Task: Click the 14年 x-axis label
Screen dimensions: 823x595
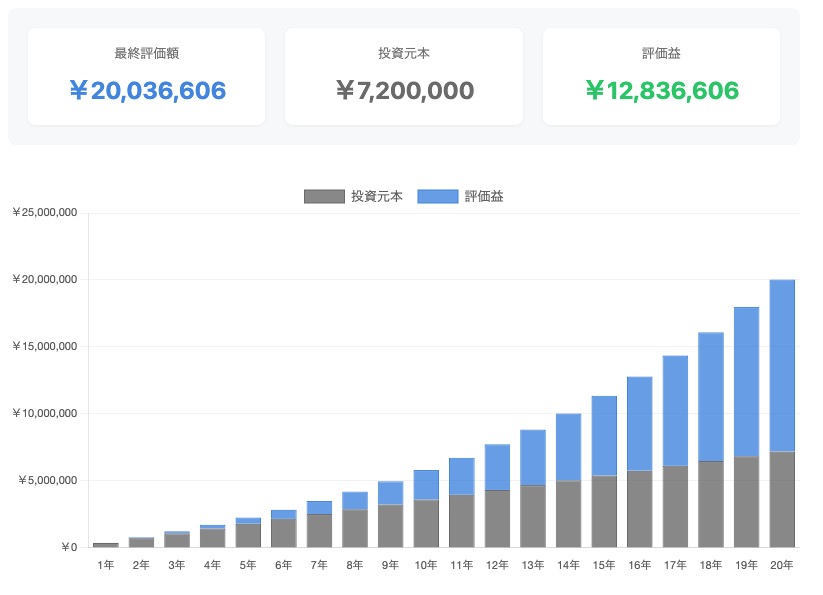Action: point(568,565)
